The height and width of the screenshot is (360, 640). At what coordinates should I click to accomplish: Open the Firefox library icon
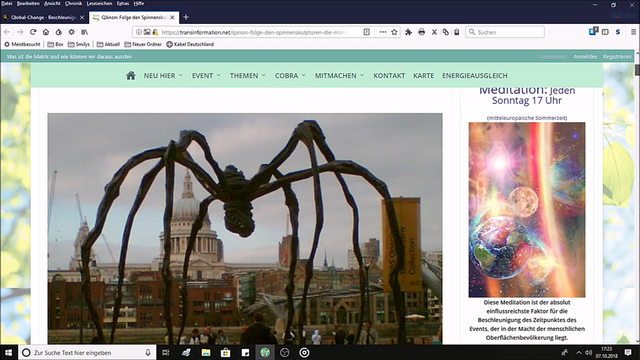[84, 32]
